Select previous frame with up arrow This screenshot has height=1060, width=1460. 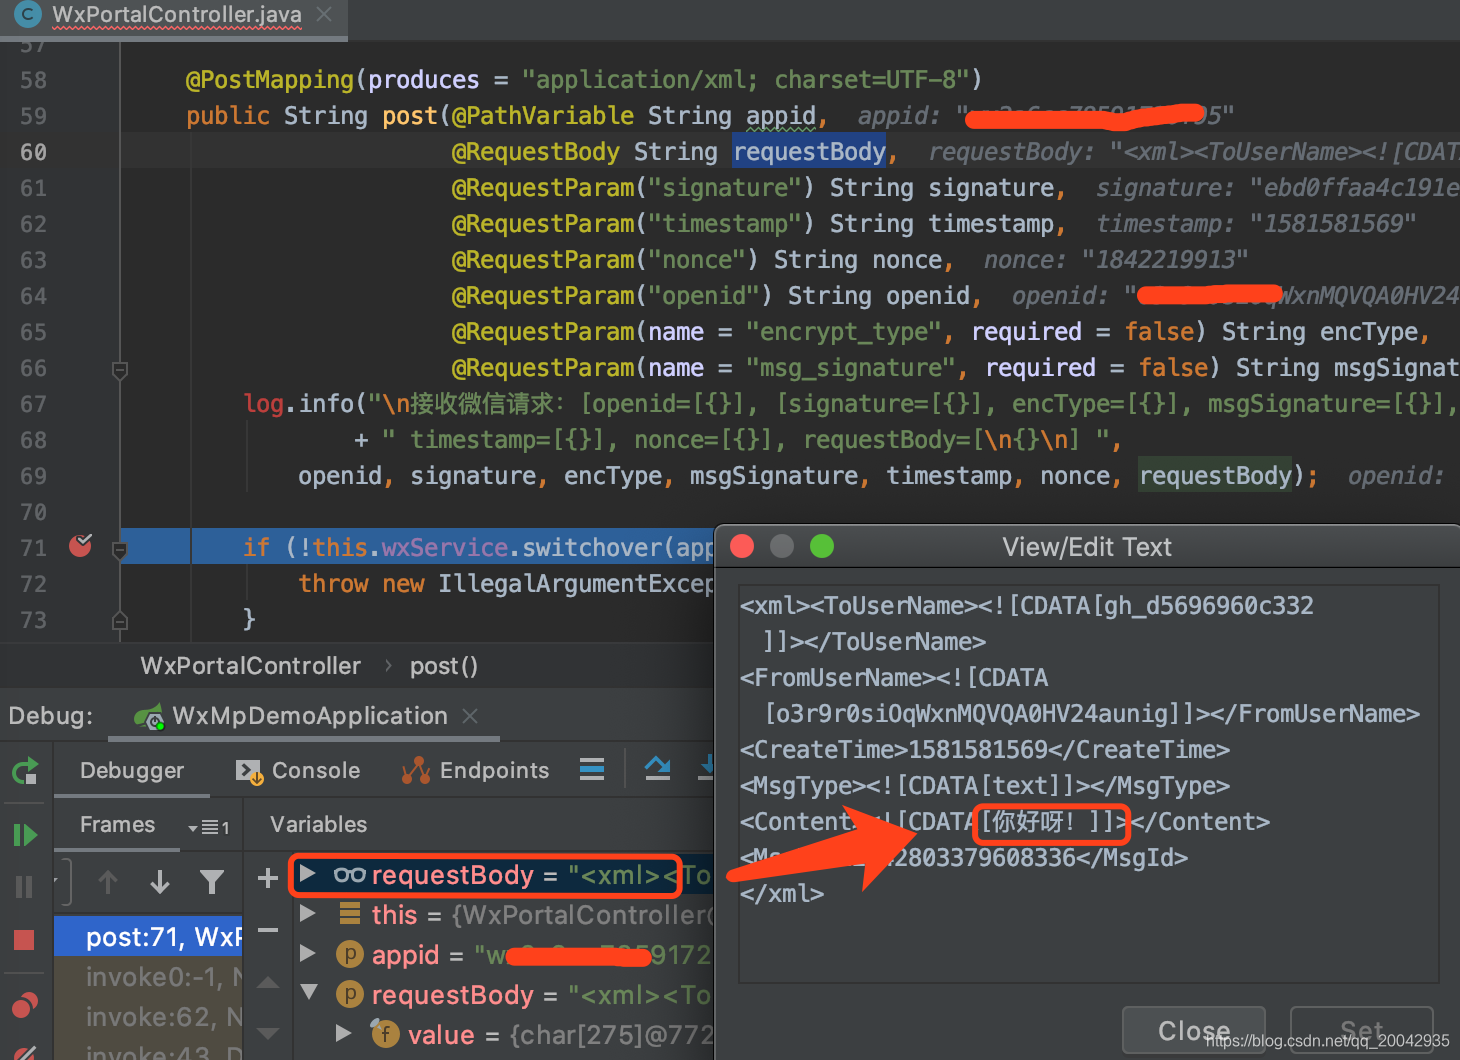click(x=108, y=881)
